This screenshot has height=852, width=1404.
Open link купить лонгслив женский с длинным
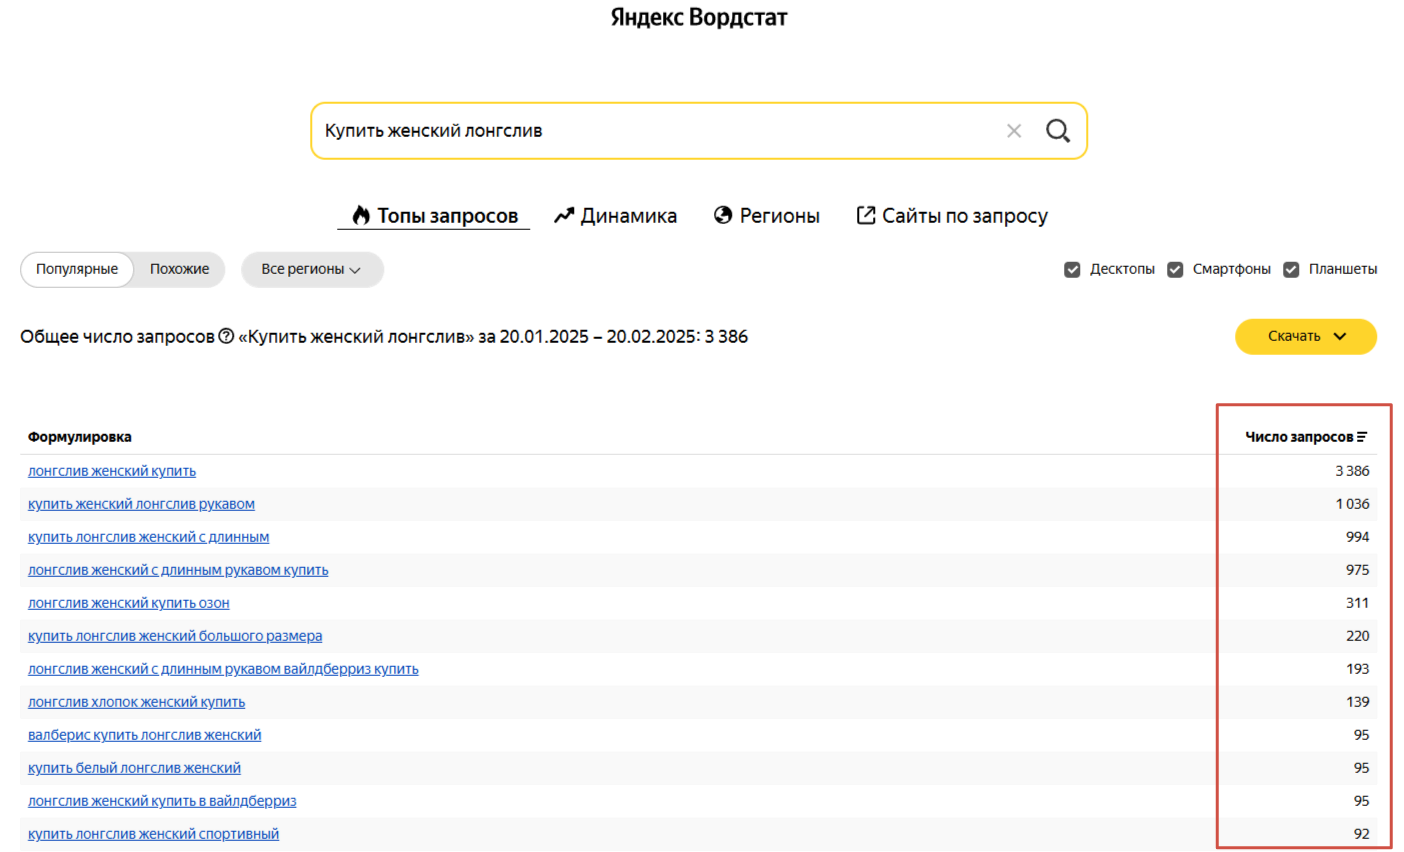pos(148,537)
